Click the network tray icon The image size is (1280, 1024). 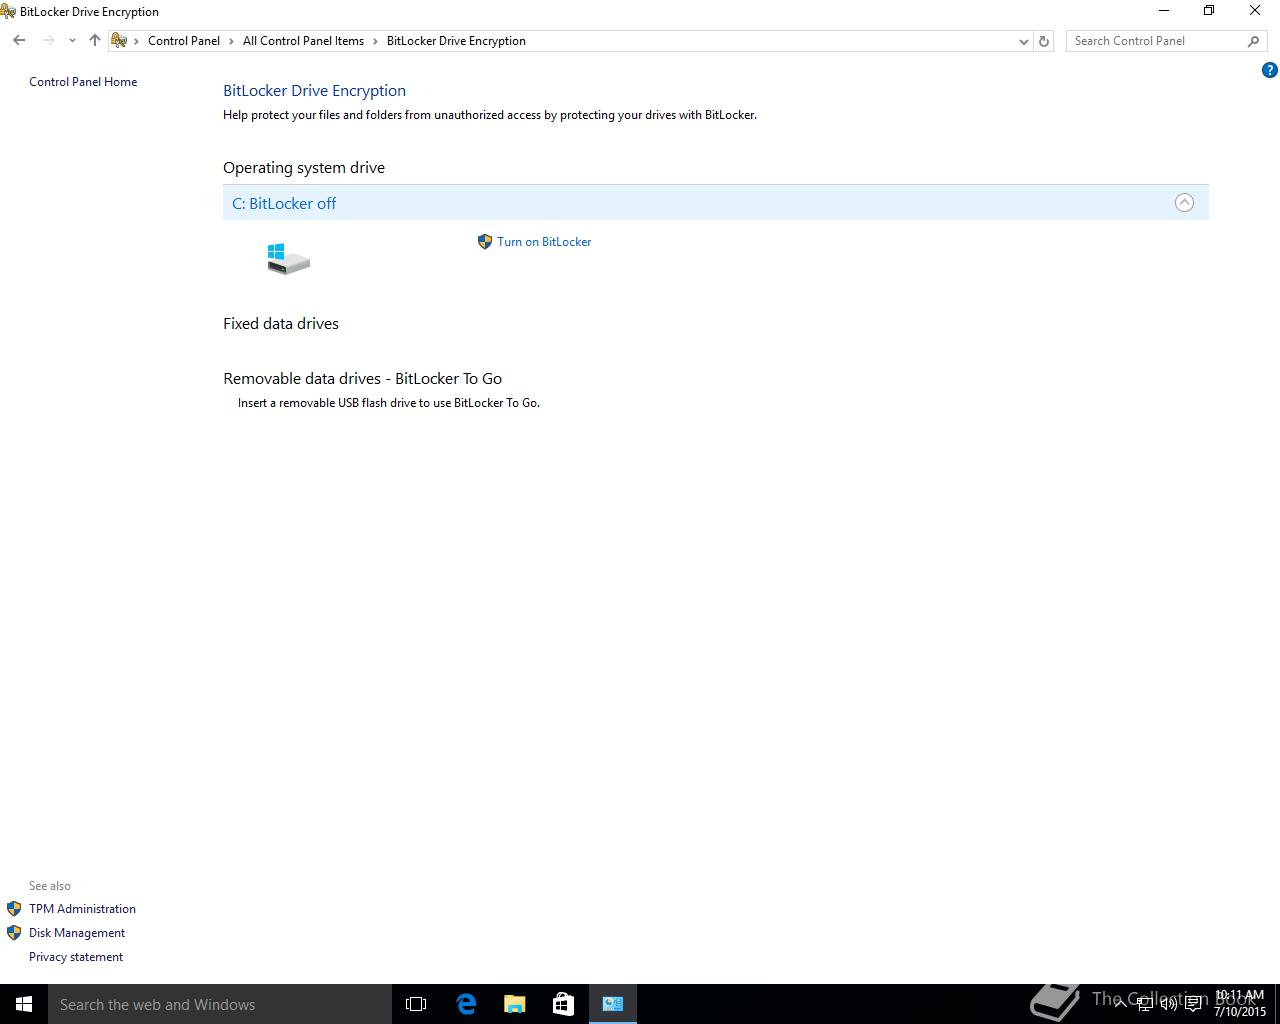click(1145, 1004)
